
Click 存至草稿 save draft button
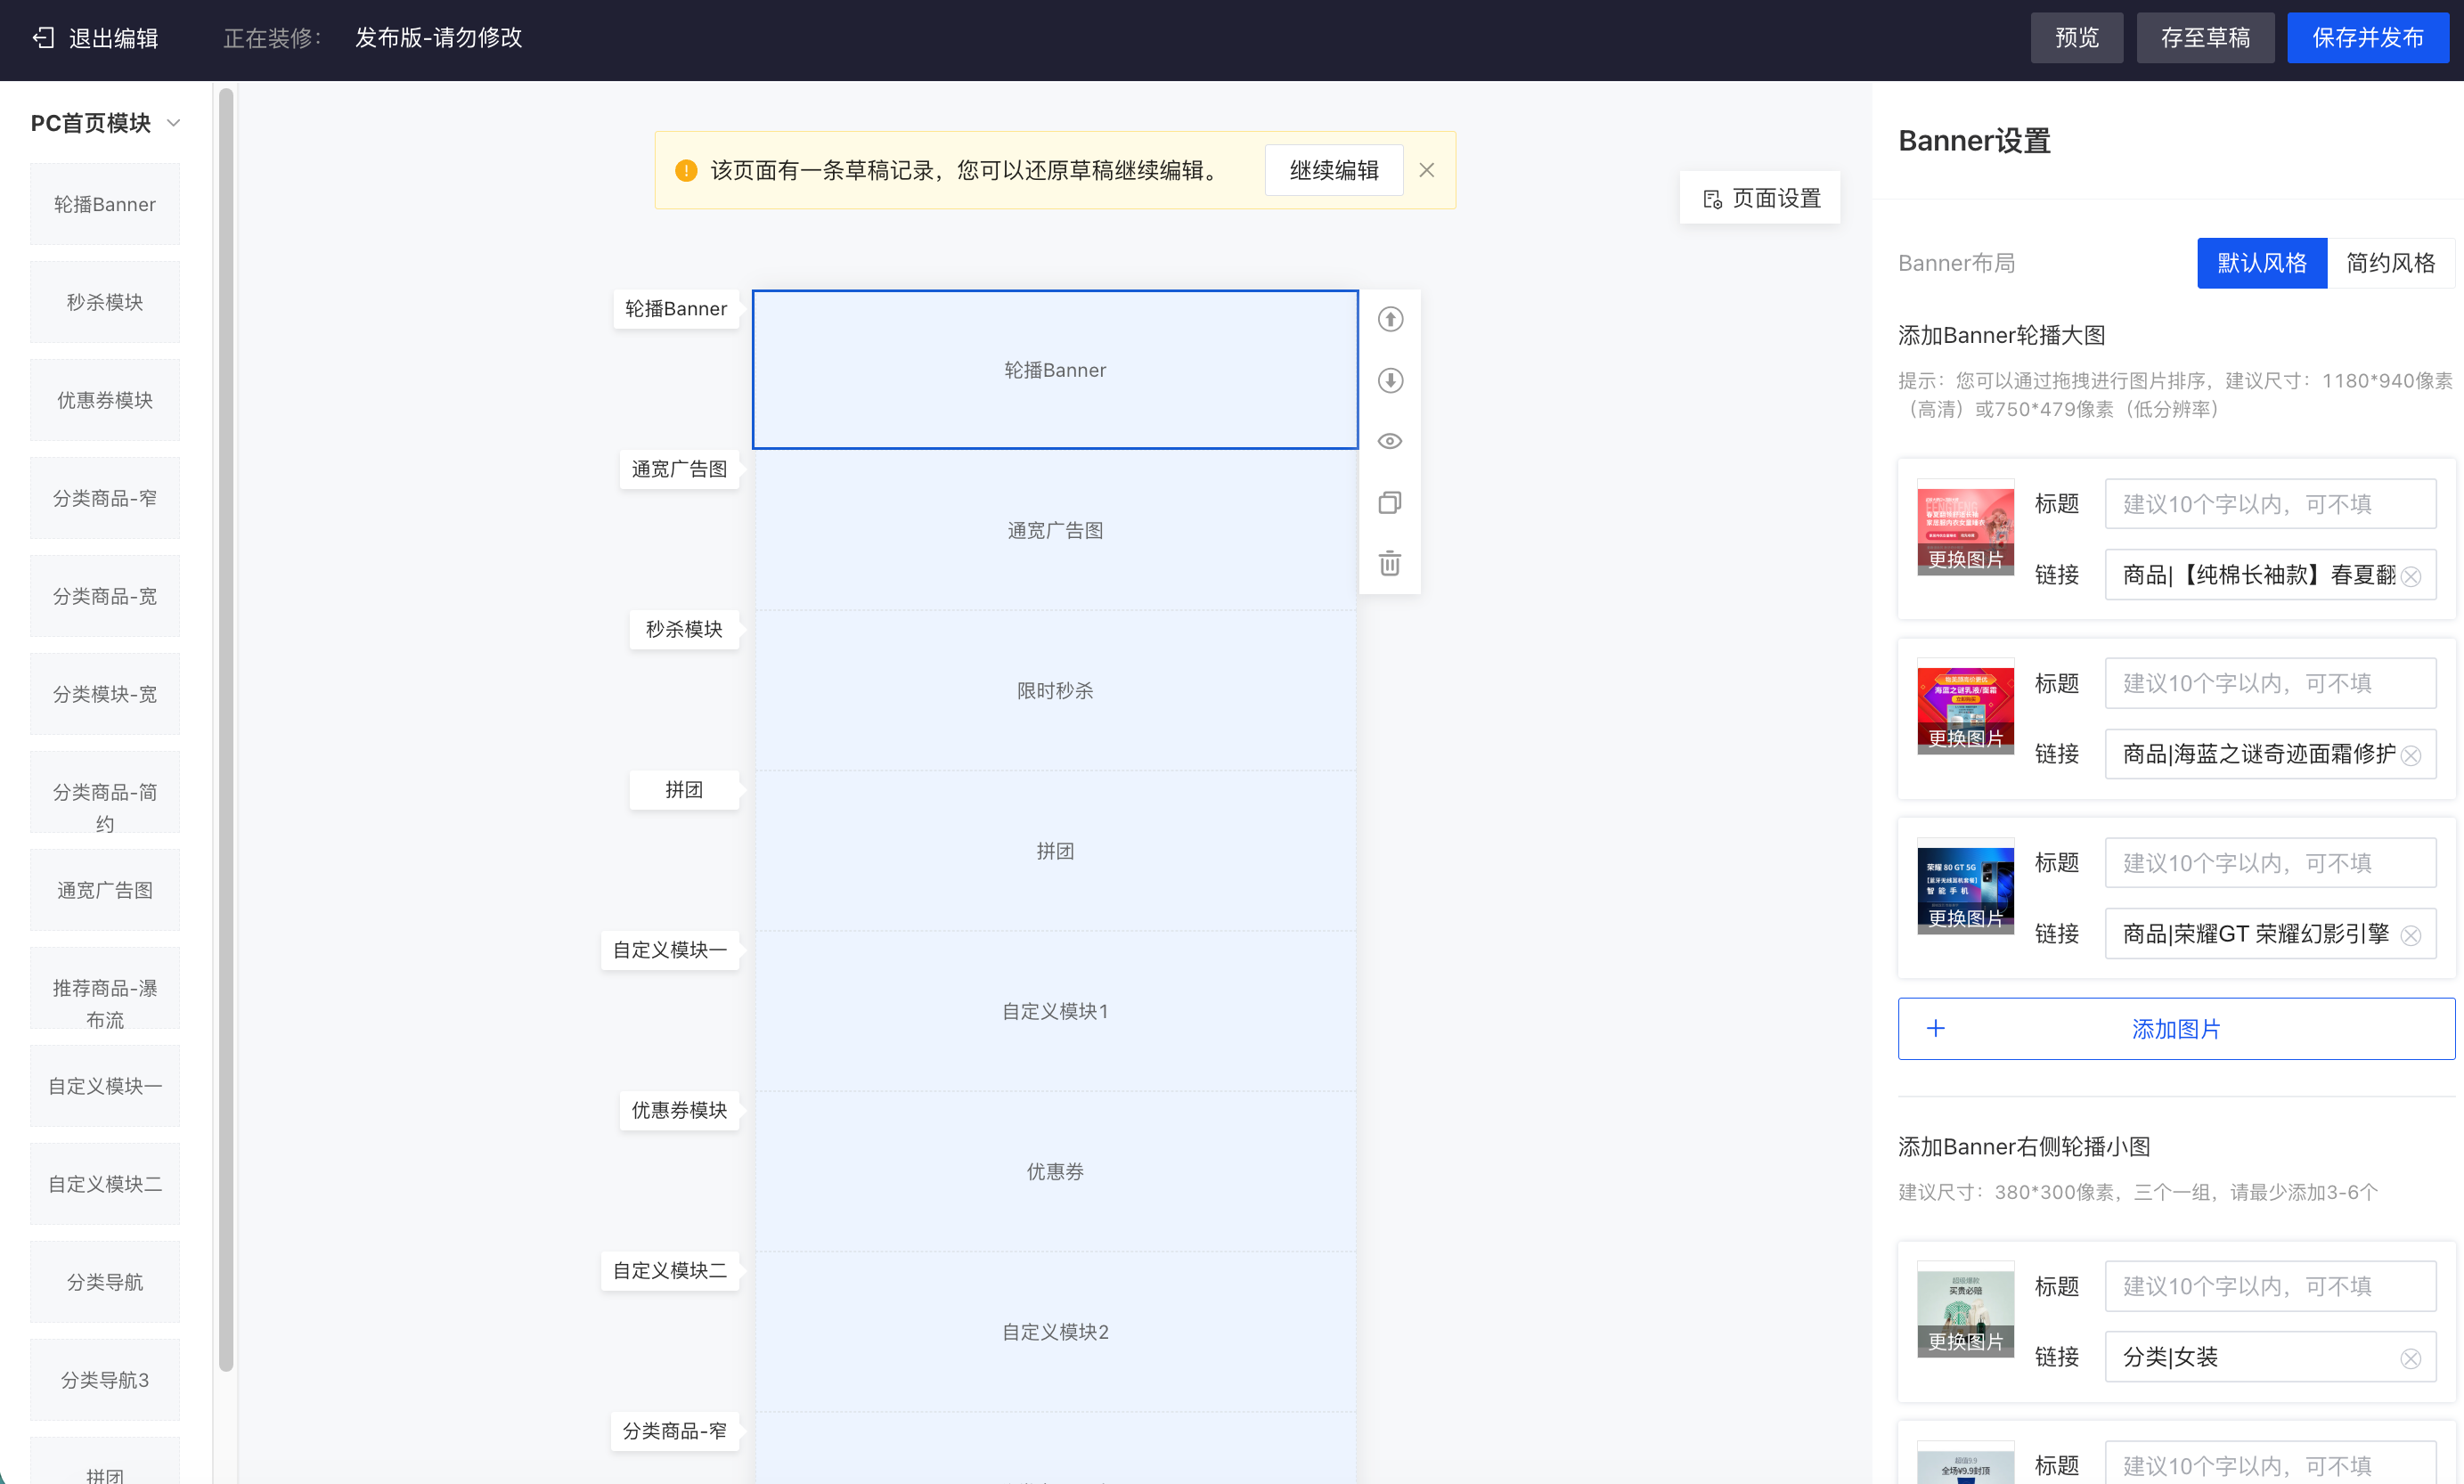(2206, 38)
